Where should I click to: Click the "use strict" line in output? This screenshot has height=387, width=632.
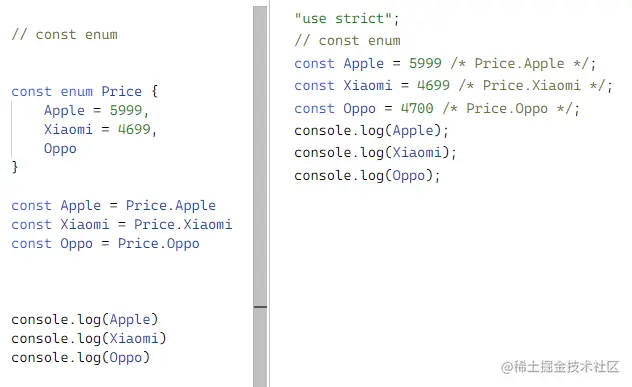click(x=347, y=19)
